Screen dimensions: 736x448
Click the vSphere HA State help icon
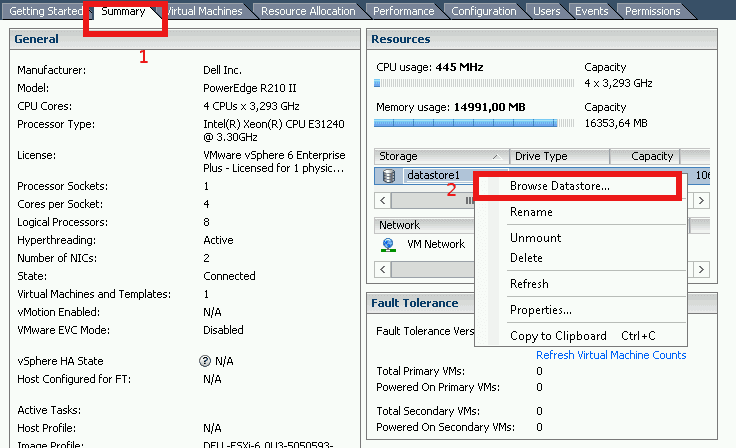pyautogui.click(x=205, y=361)
